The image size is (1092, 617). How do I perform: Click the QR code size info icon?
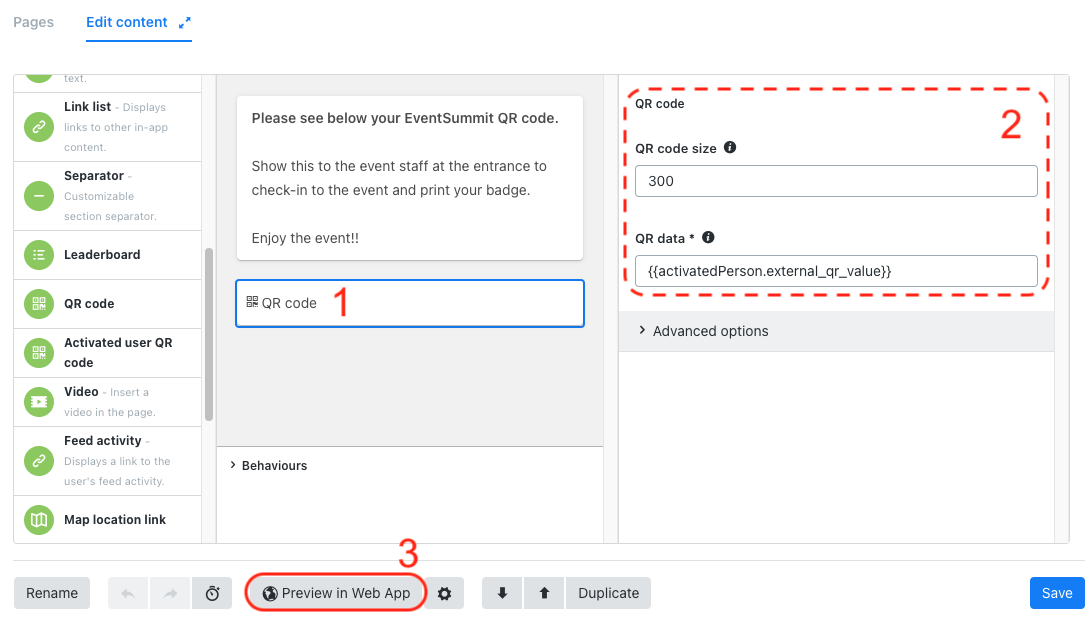coord(730,148)
